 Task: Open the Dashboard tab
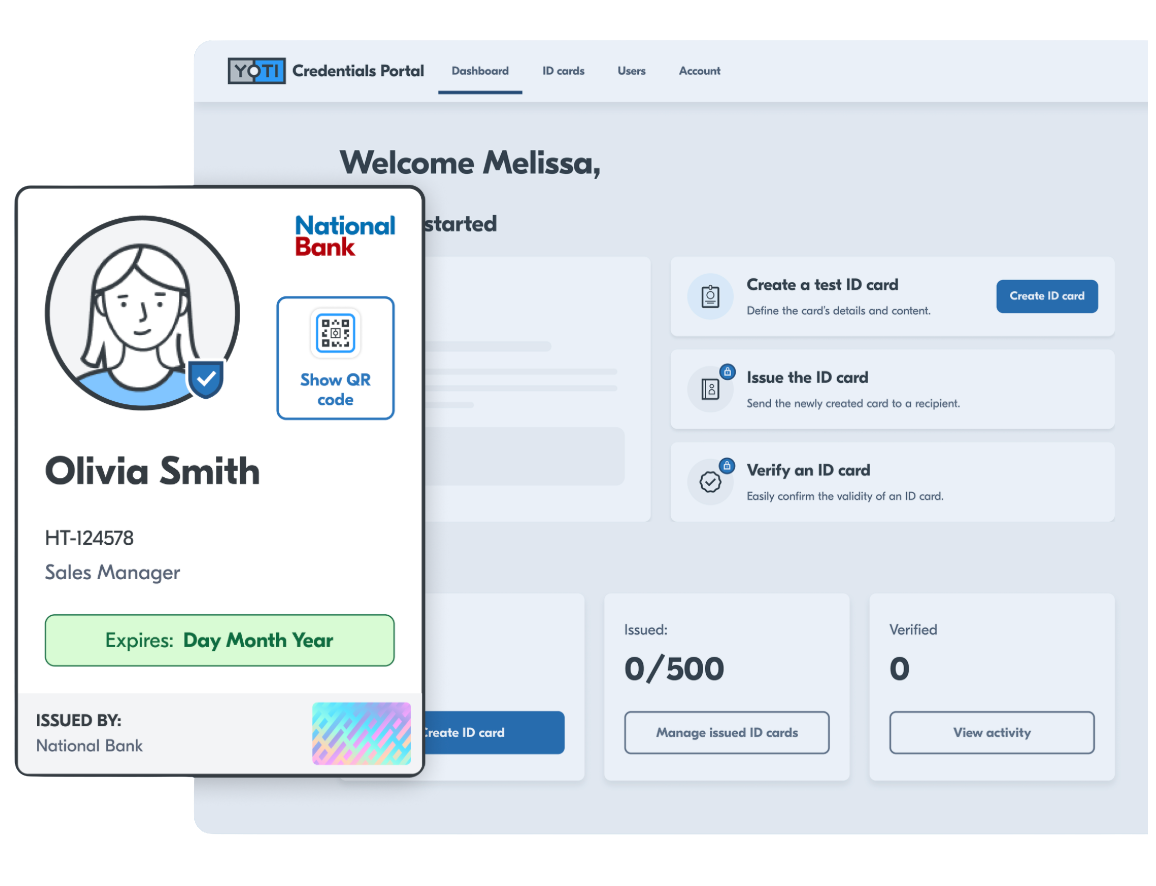tap(480, 71)
